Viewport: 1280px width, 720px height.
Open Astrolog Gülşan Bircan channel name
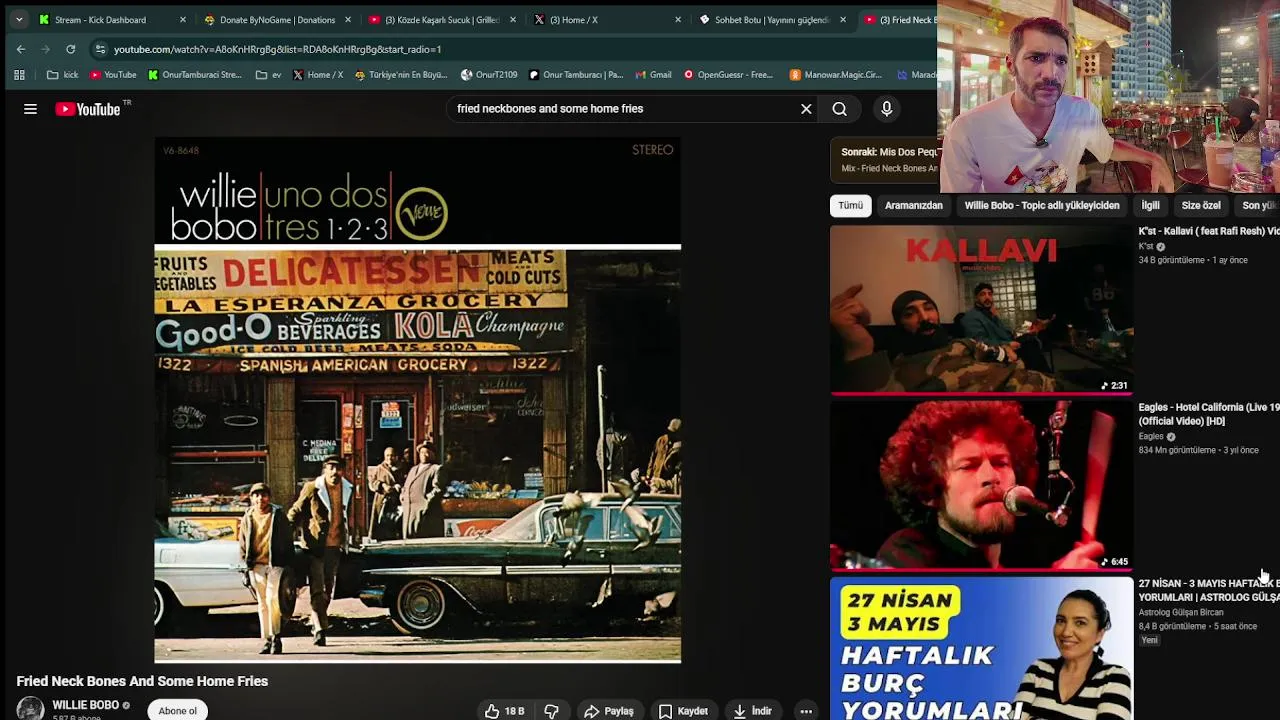tap(1180, 612)
